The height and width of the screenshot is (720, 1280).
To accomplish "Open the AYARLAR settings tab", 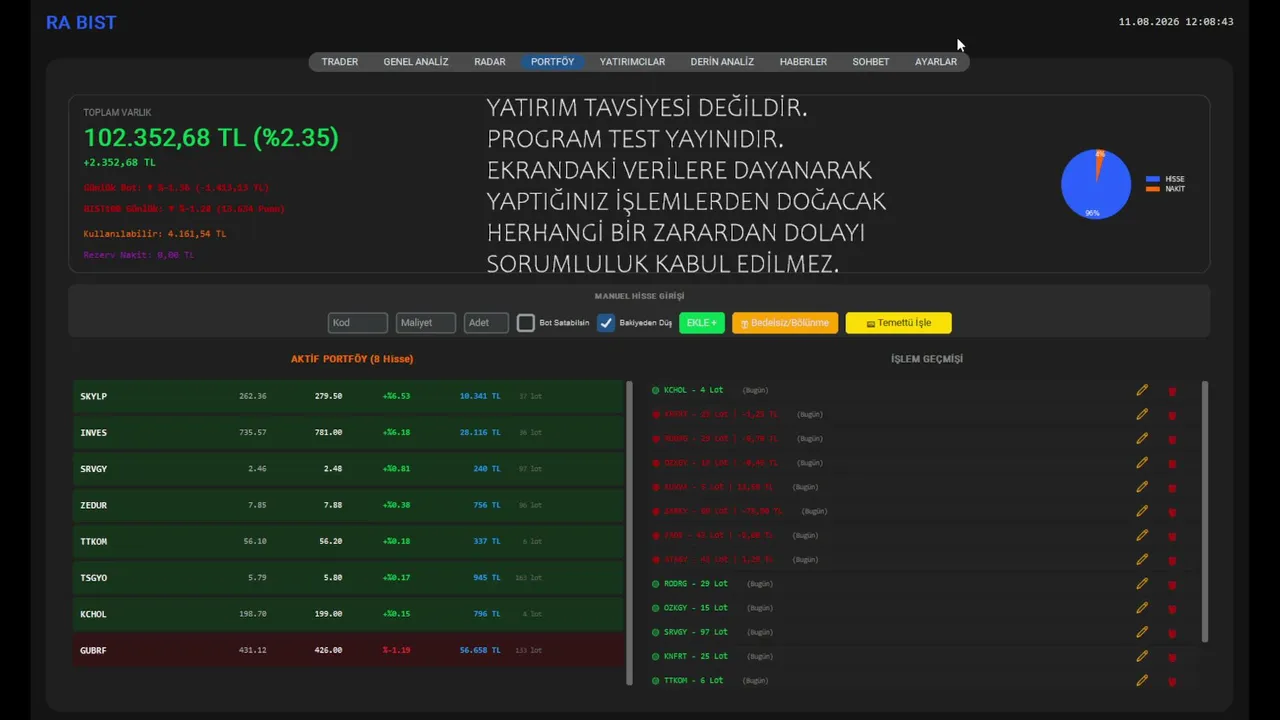I will click(x=936, y=62).
